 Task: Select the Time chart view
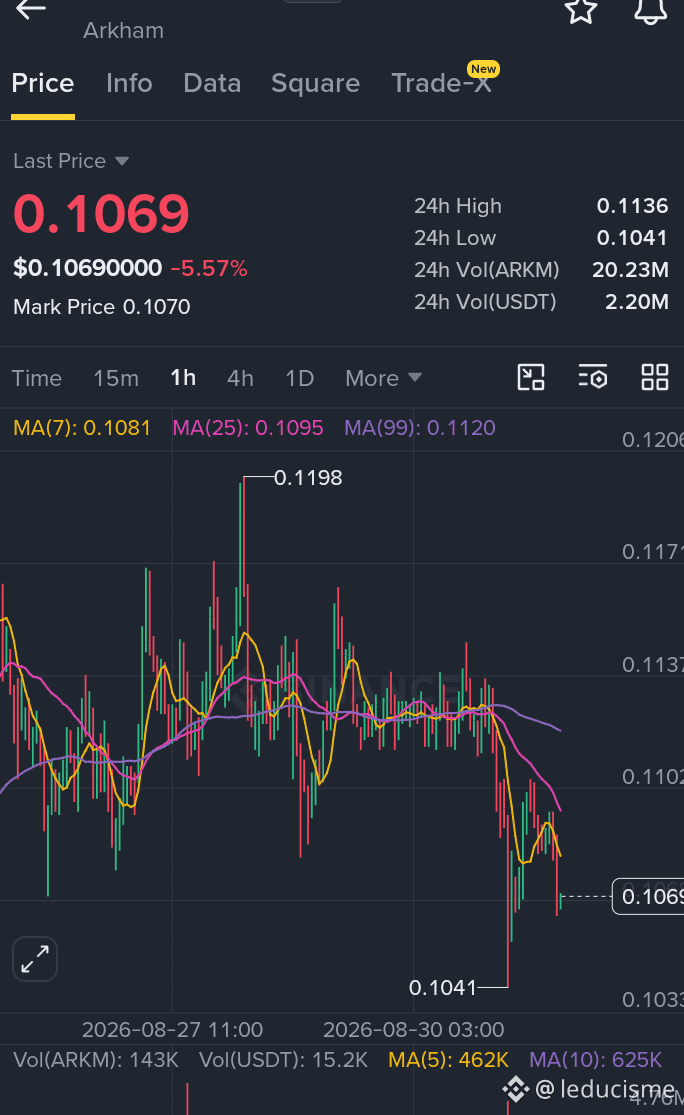[x=36, y=378]
